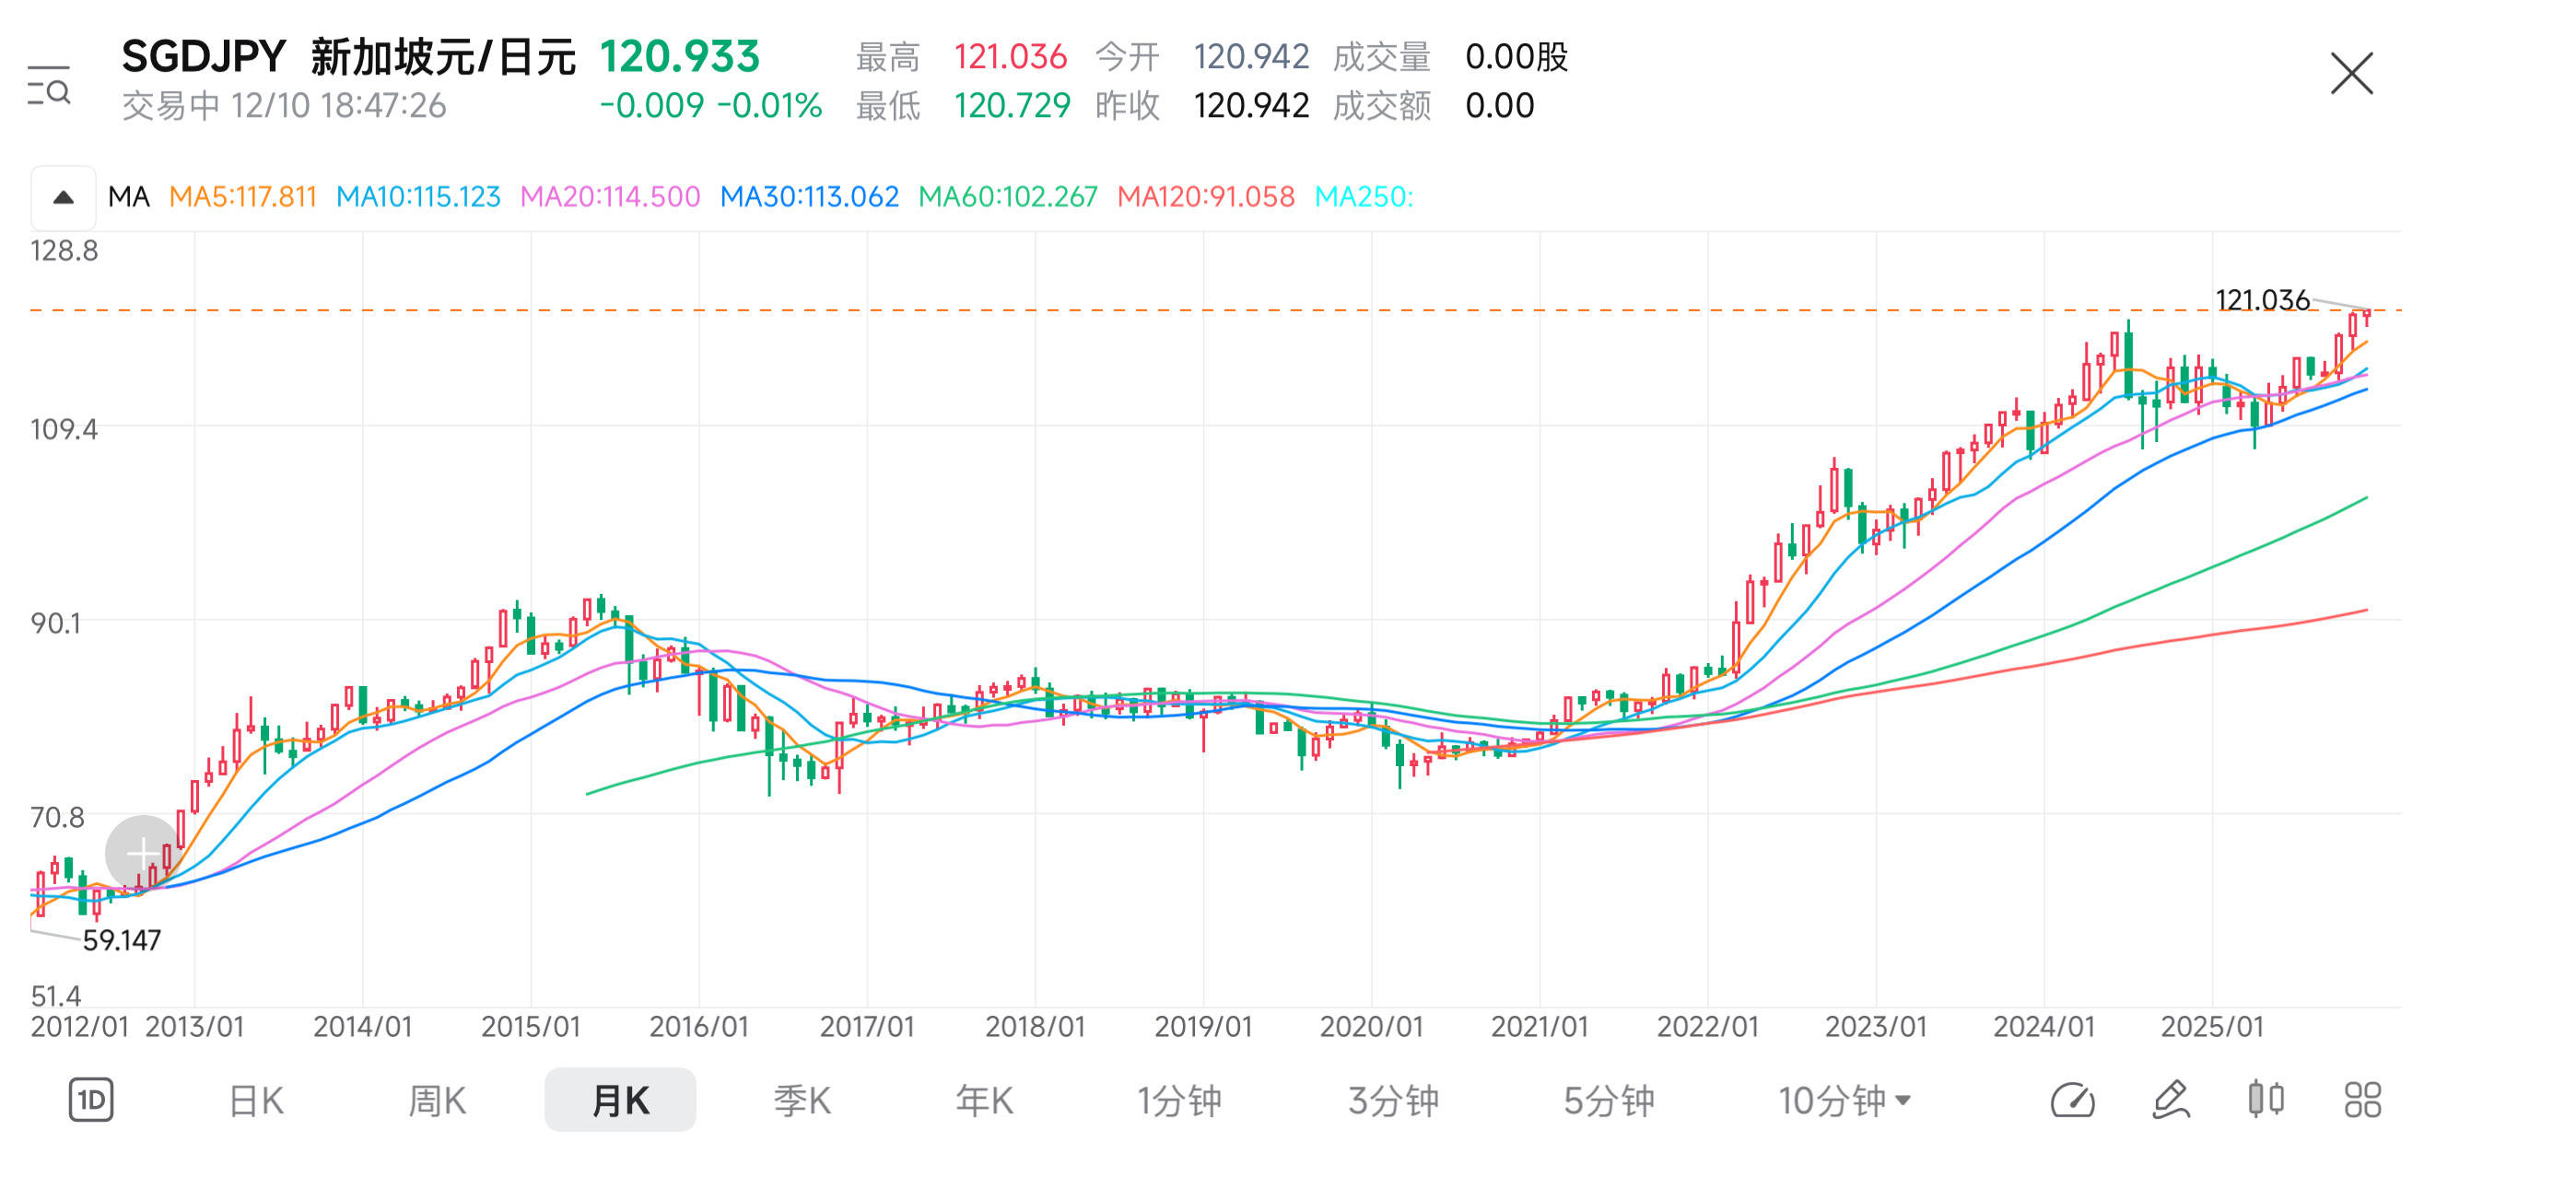Close the SGDJPY chart view
The image size is (2576, 1188).
(2350, 74)
